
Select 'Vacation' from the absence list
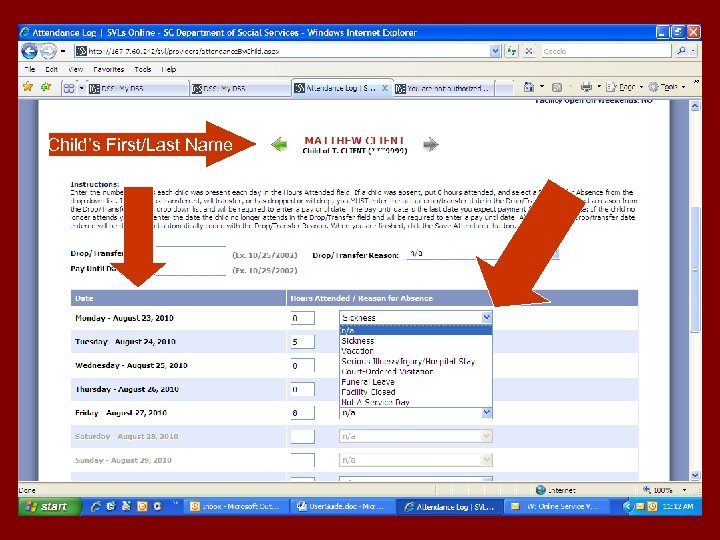click(416, 351)
